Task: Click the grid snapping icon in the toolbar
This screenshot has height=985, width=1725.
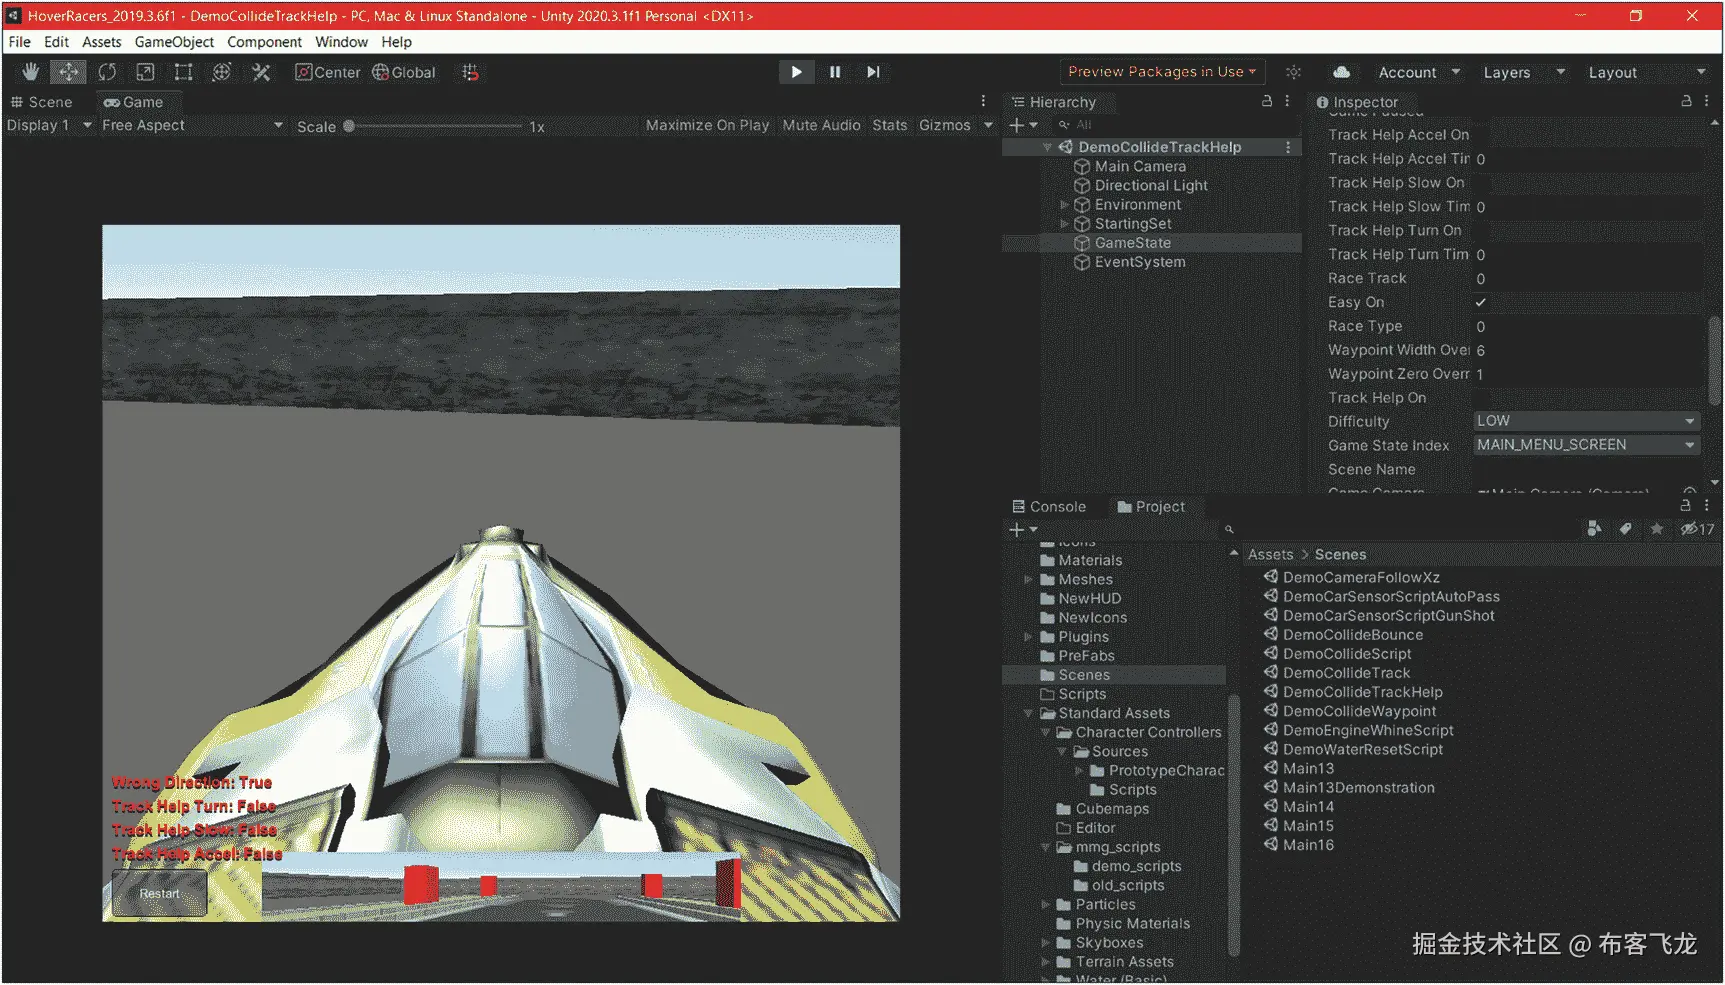Action: 470,72
